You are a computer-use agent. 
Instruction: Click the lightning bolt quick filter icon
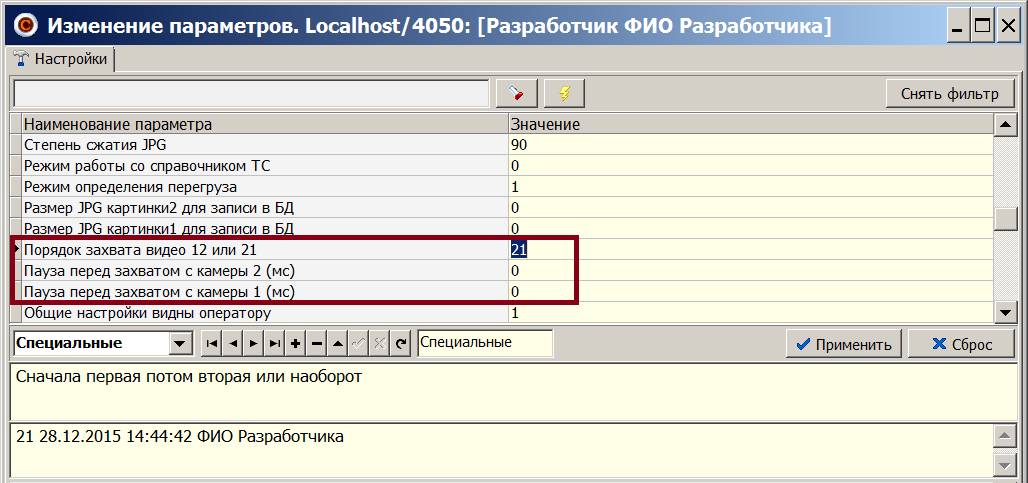(564, 94)
